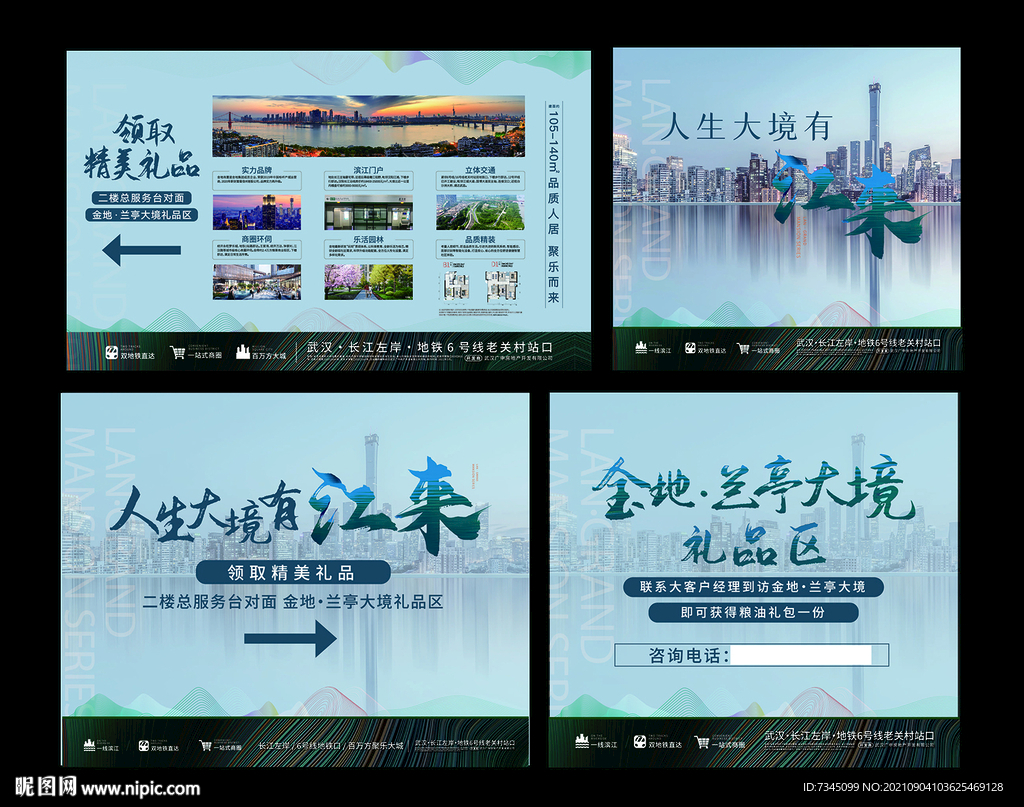
Task: Click the 一站式商圈 cart icon in the 人生大境有 skyline poster footer
Action: 743,348
